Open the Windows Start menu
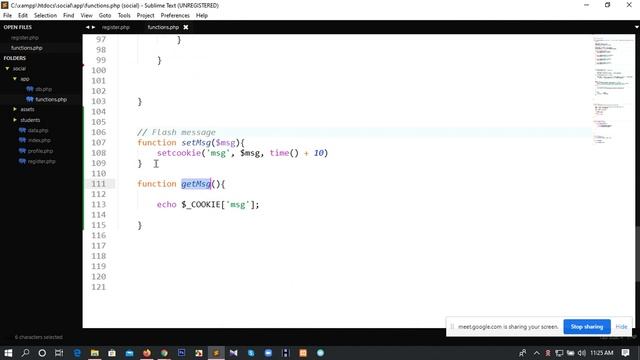 (x=8, y=353)
